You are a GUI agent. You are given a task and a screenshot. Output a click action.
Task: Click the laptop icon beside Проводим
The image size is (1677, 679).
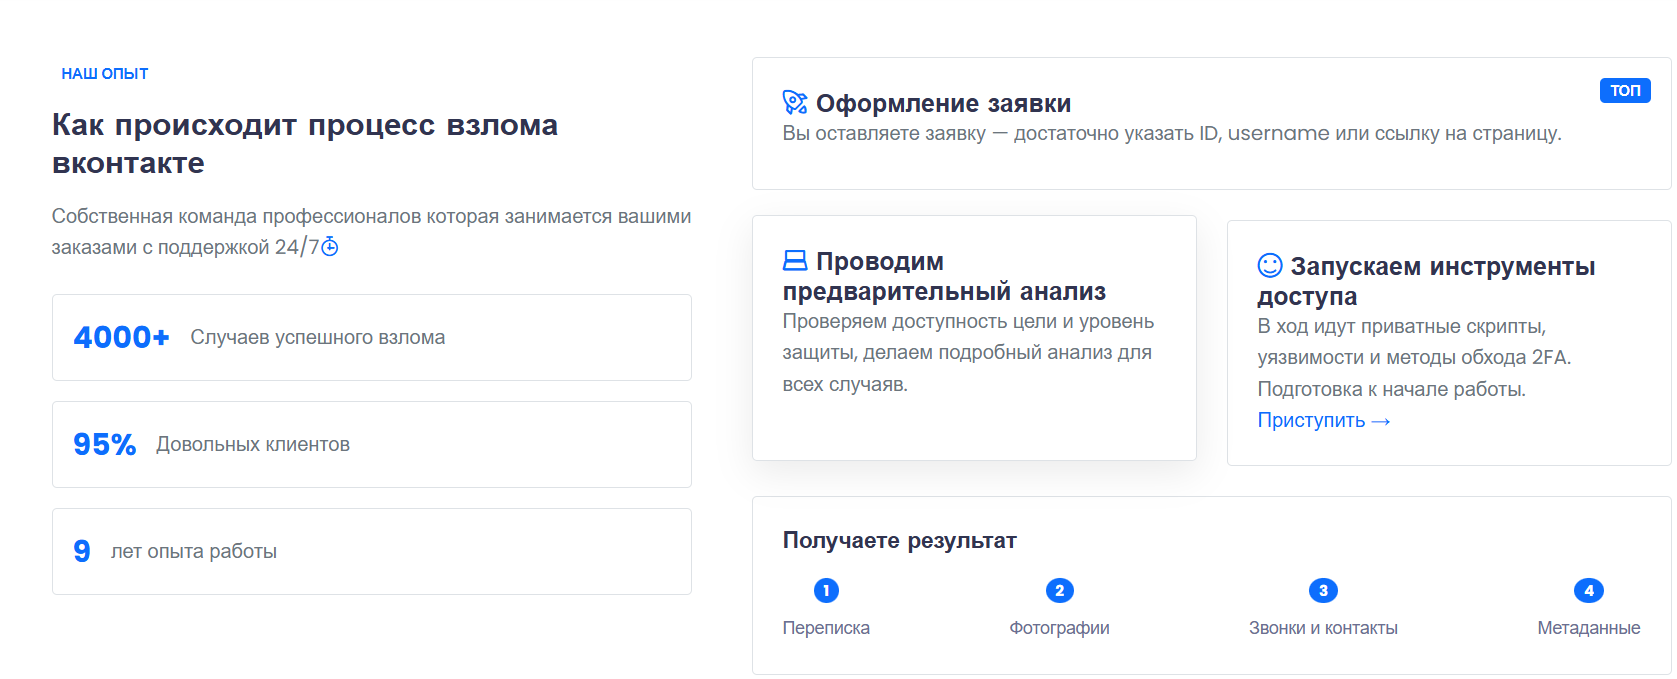point(795,261)
